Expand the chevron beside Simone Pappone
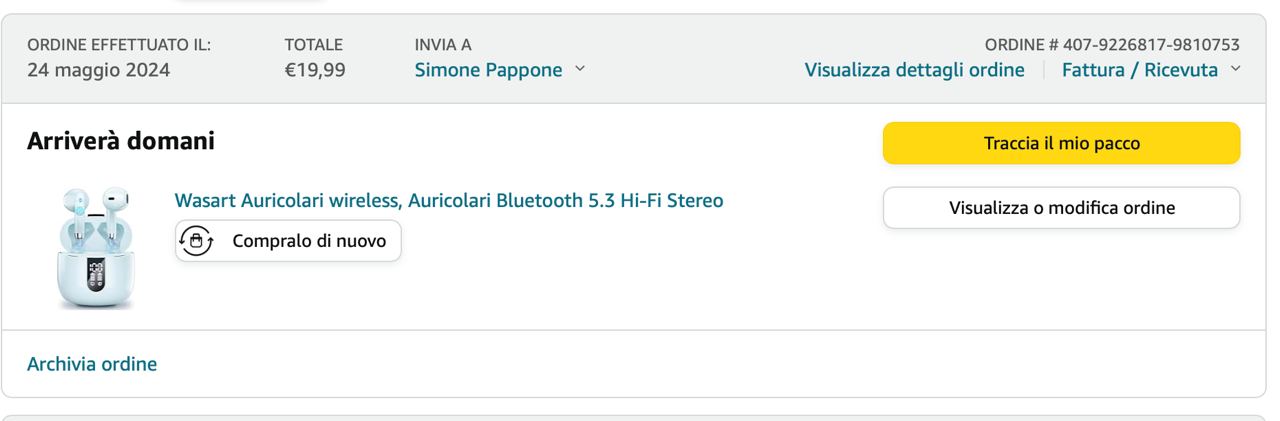1280x421 pixels. [x=580, y=70]
